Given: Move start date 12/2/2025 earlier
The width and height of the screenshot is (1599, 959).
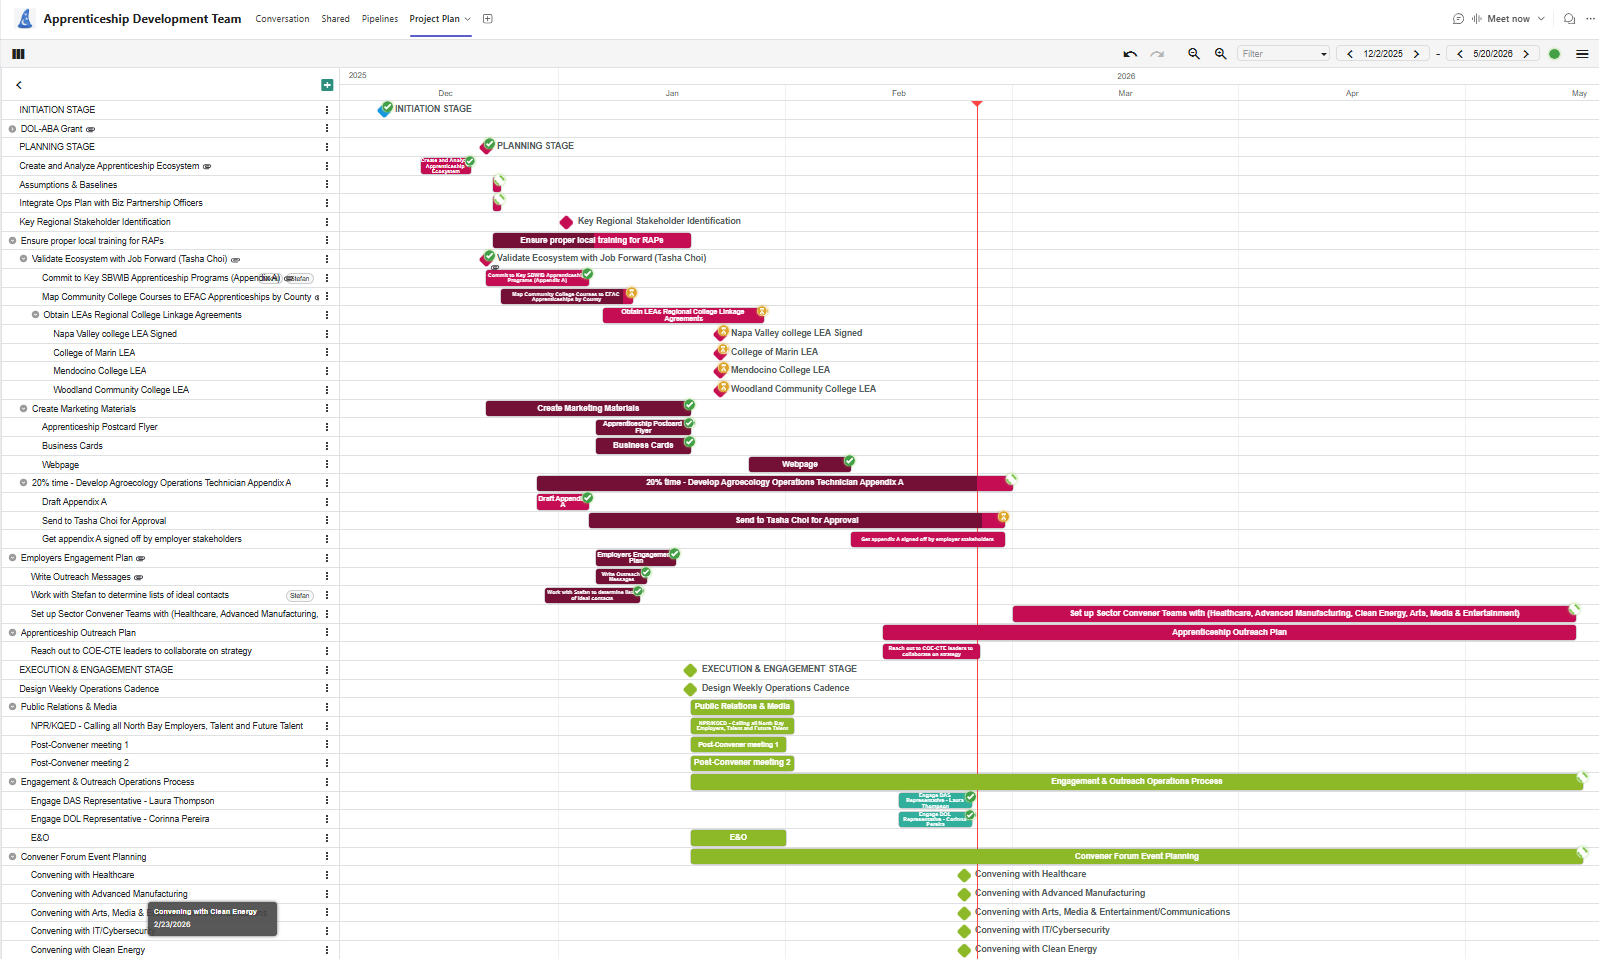Looking at the screenshot, I should (1350, 54).
